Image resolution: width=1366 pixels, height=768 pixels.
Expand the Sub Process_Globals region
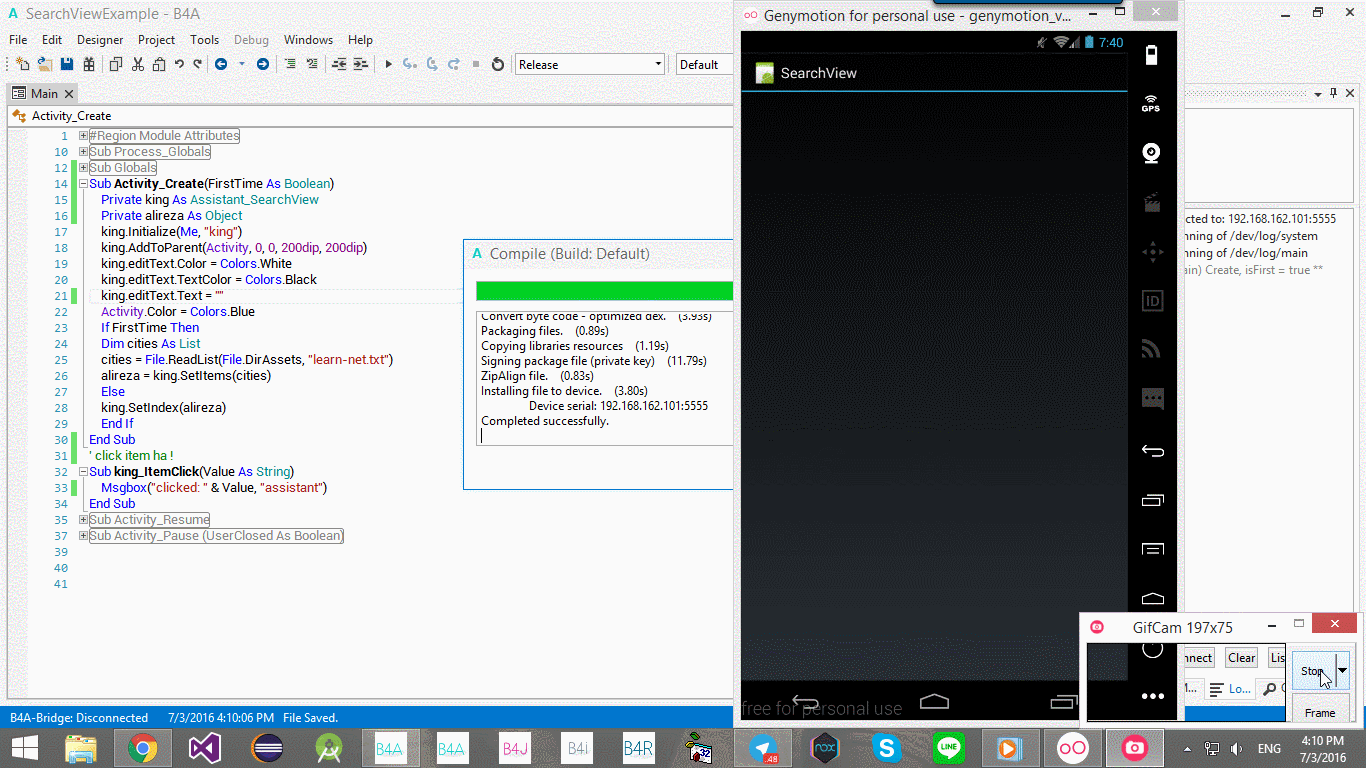point(84,152)
